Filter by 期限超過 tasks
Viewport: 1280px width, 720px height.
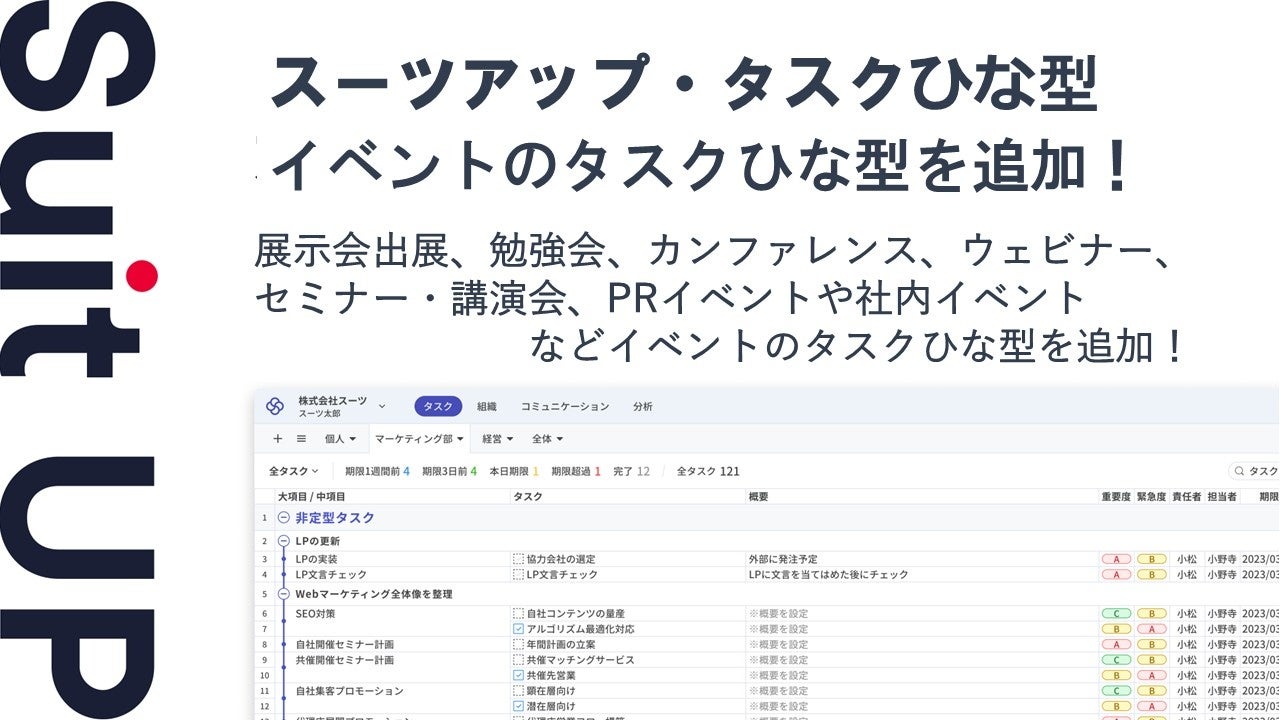click(576, 471)
